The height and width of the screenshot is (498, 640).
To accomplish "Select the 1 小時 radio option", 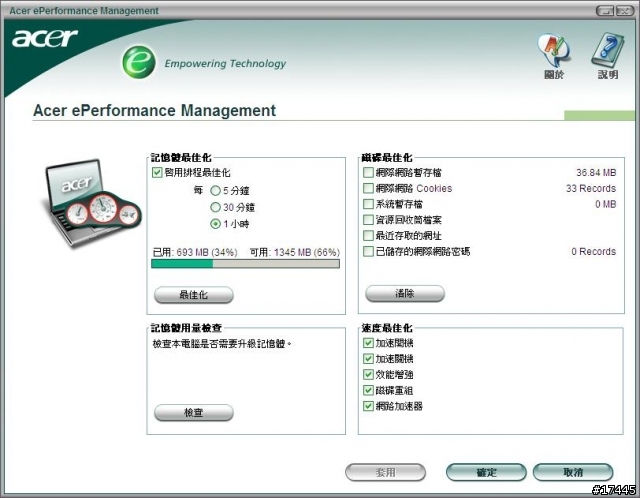I will [x=215, y=224].
